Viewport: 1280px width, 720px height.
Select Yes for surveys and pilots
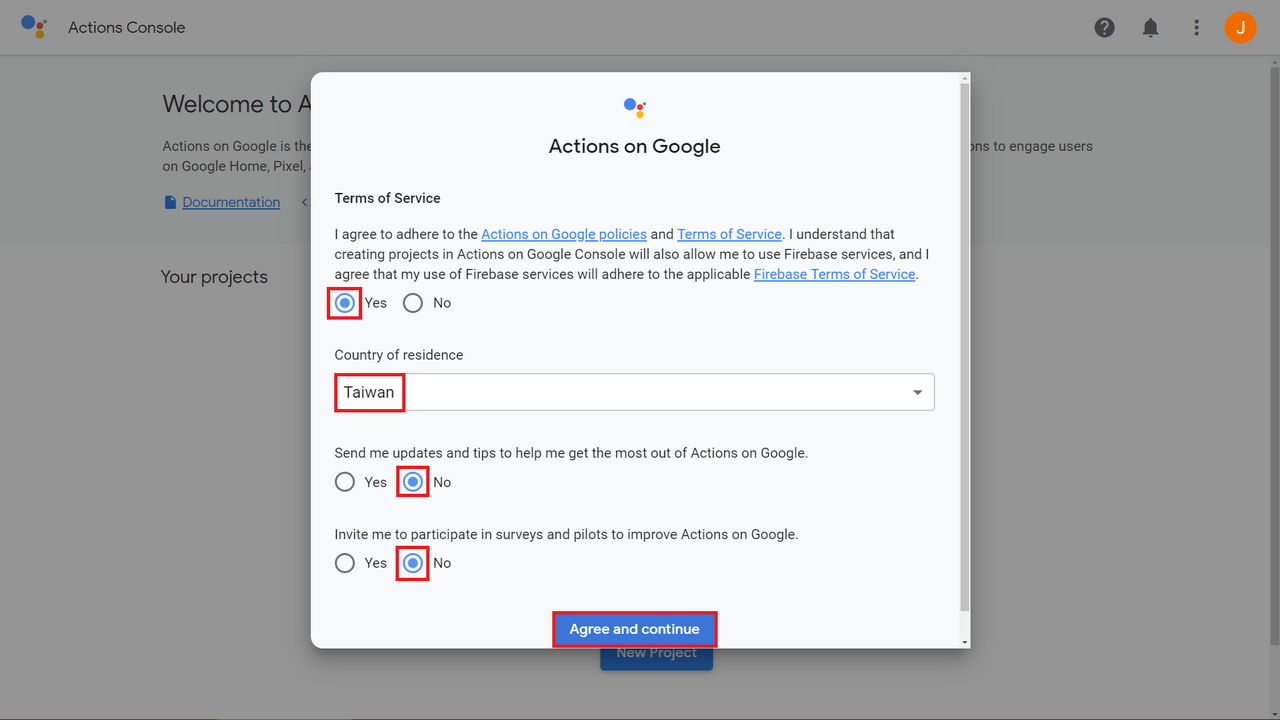345,563
